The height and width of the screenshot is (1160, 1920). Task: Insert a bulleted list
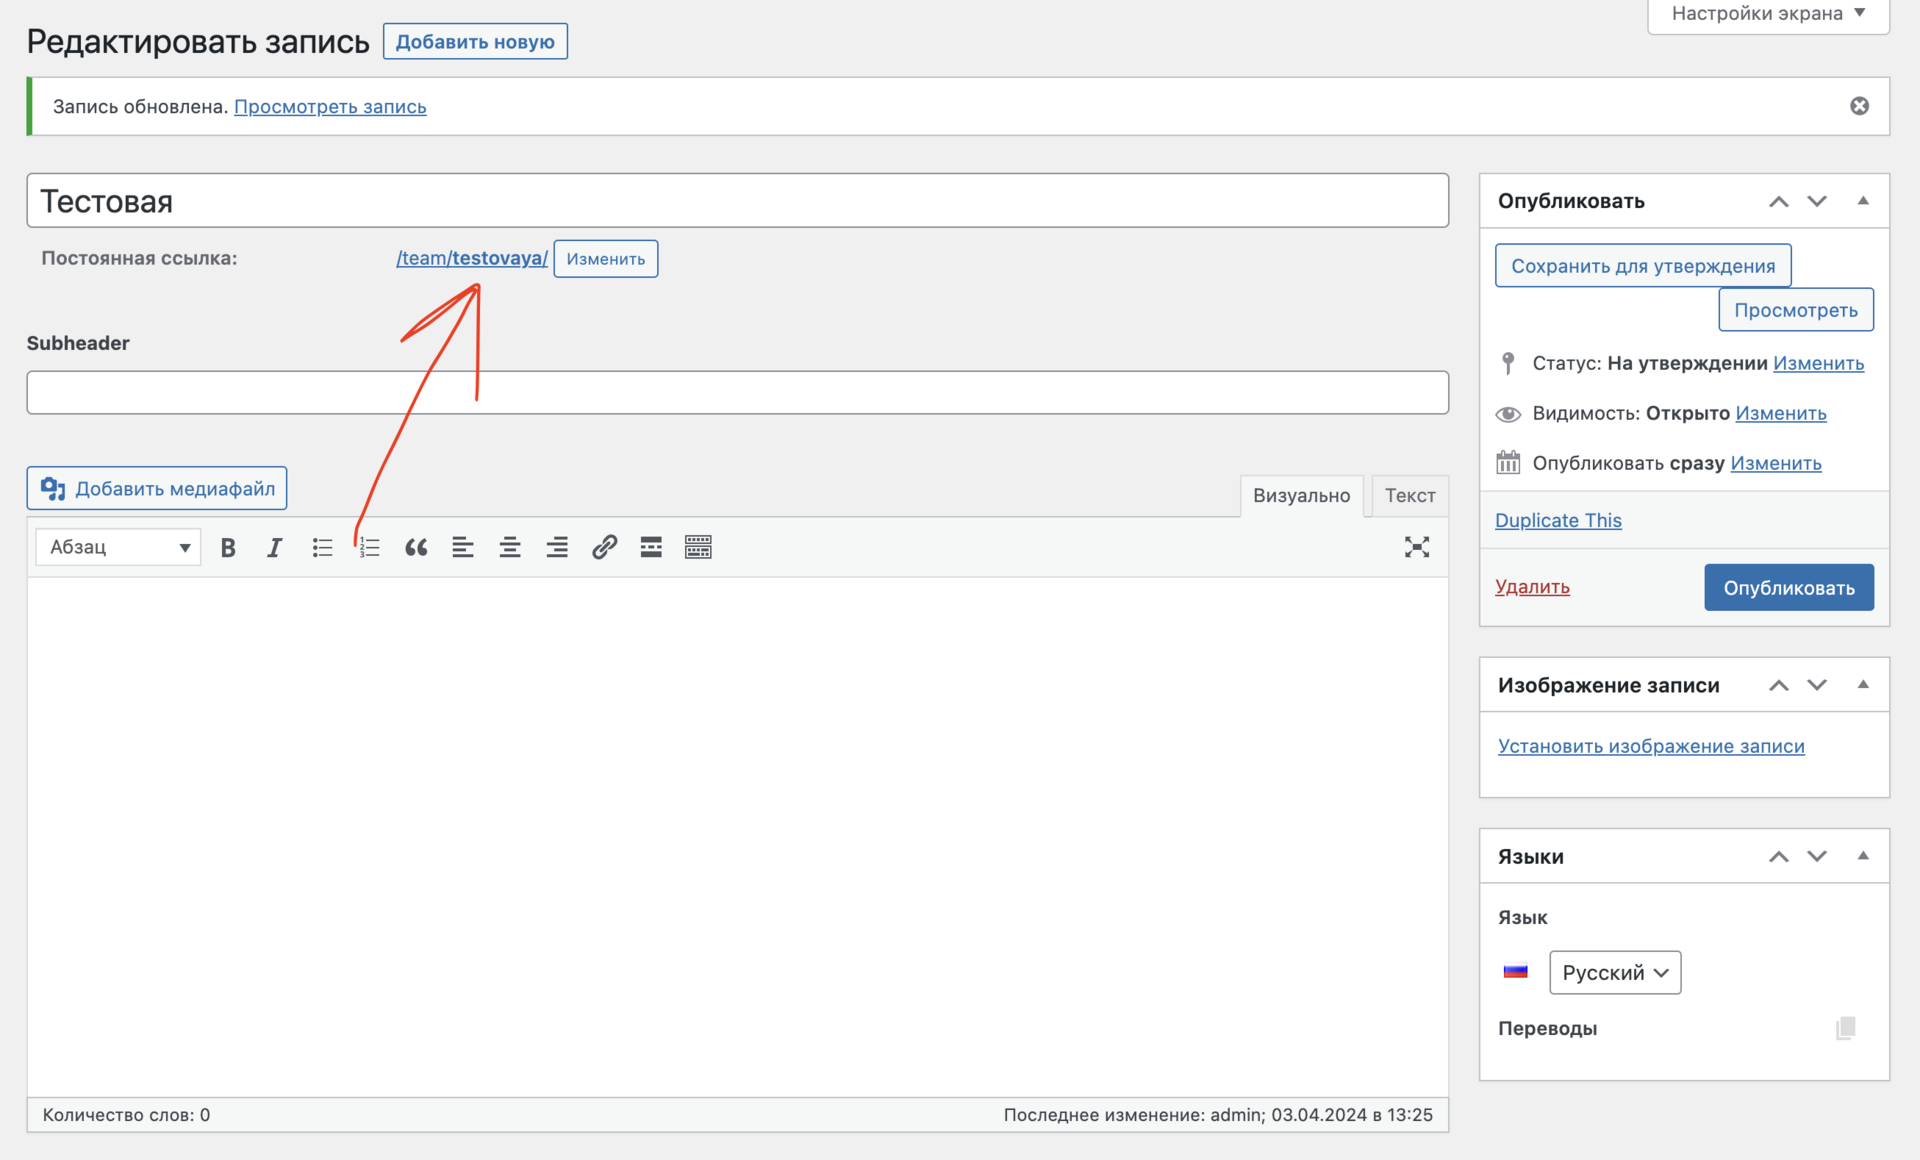(322, 547)
